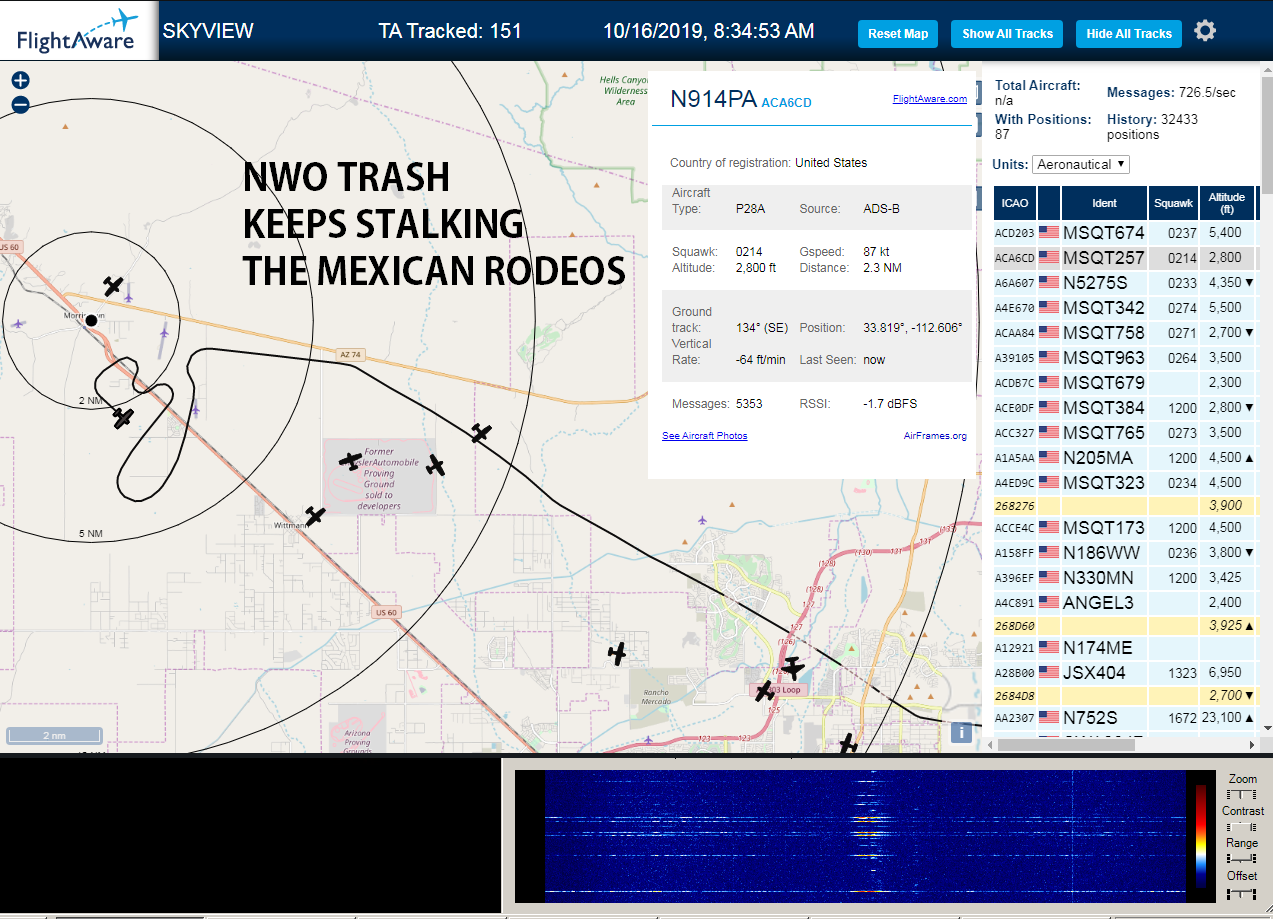This screenshot has height=919, width=1273.
Task: Click the Reset Map button
Action: (x=898, y=33)
